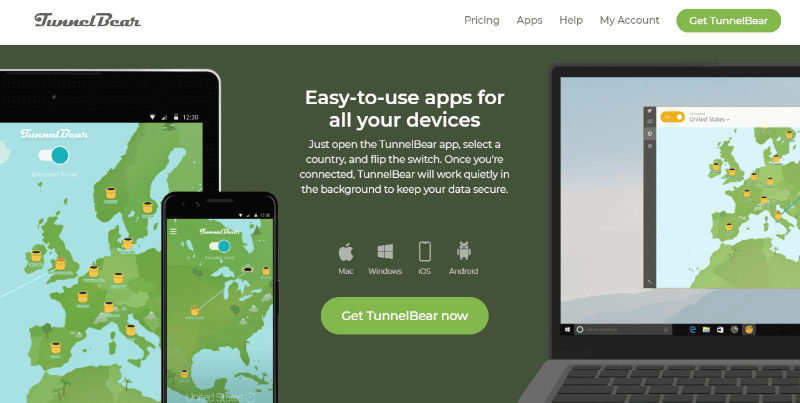Launch Edge browser from the laptop taskbar
The height and width of the screenshot is (403, 800).
pos(692,330)
